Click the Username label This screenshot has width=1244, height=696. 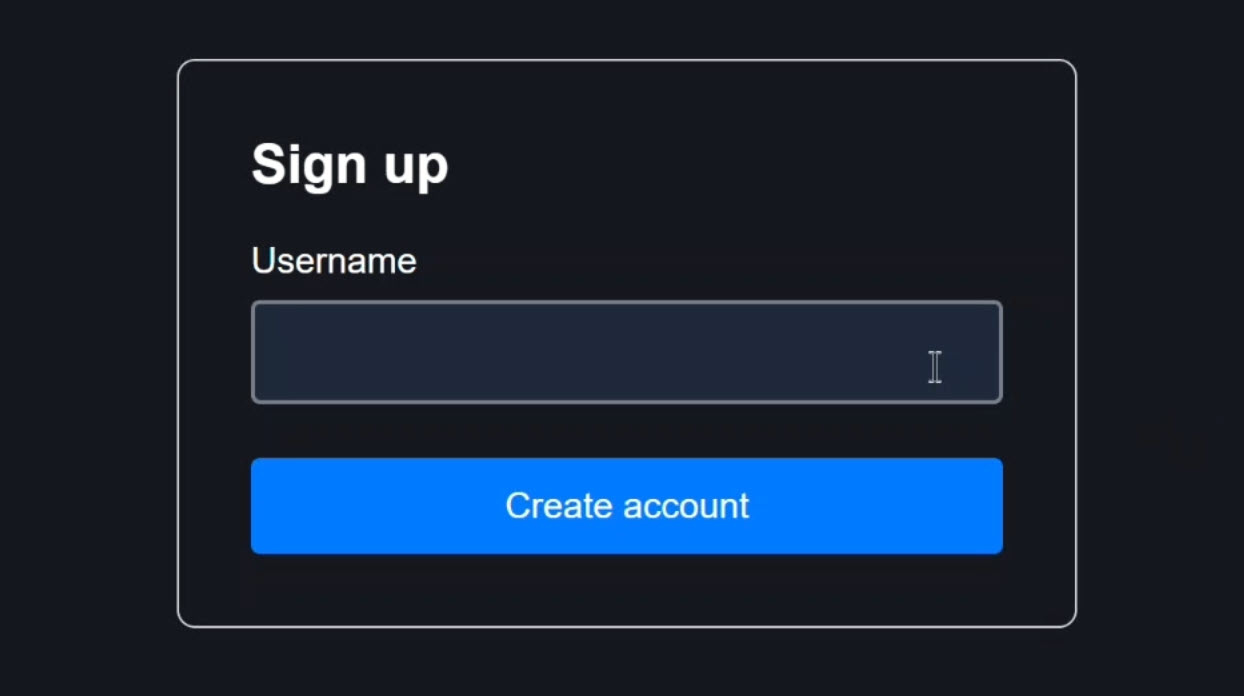pos(334,261)
